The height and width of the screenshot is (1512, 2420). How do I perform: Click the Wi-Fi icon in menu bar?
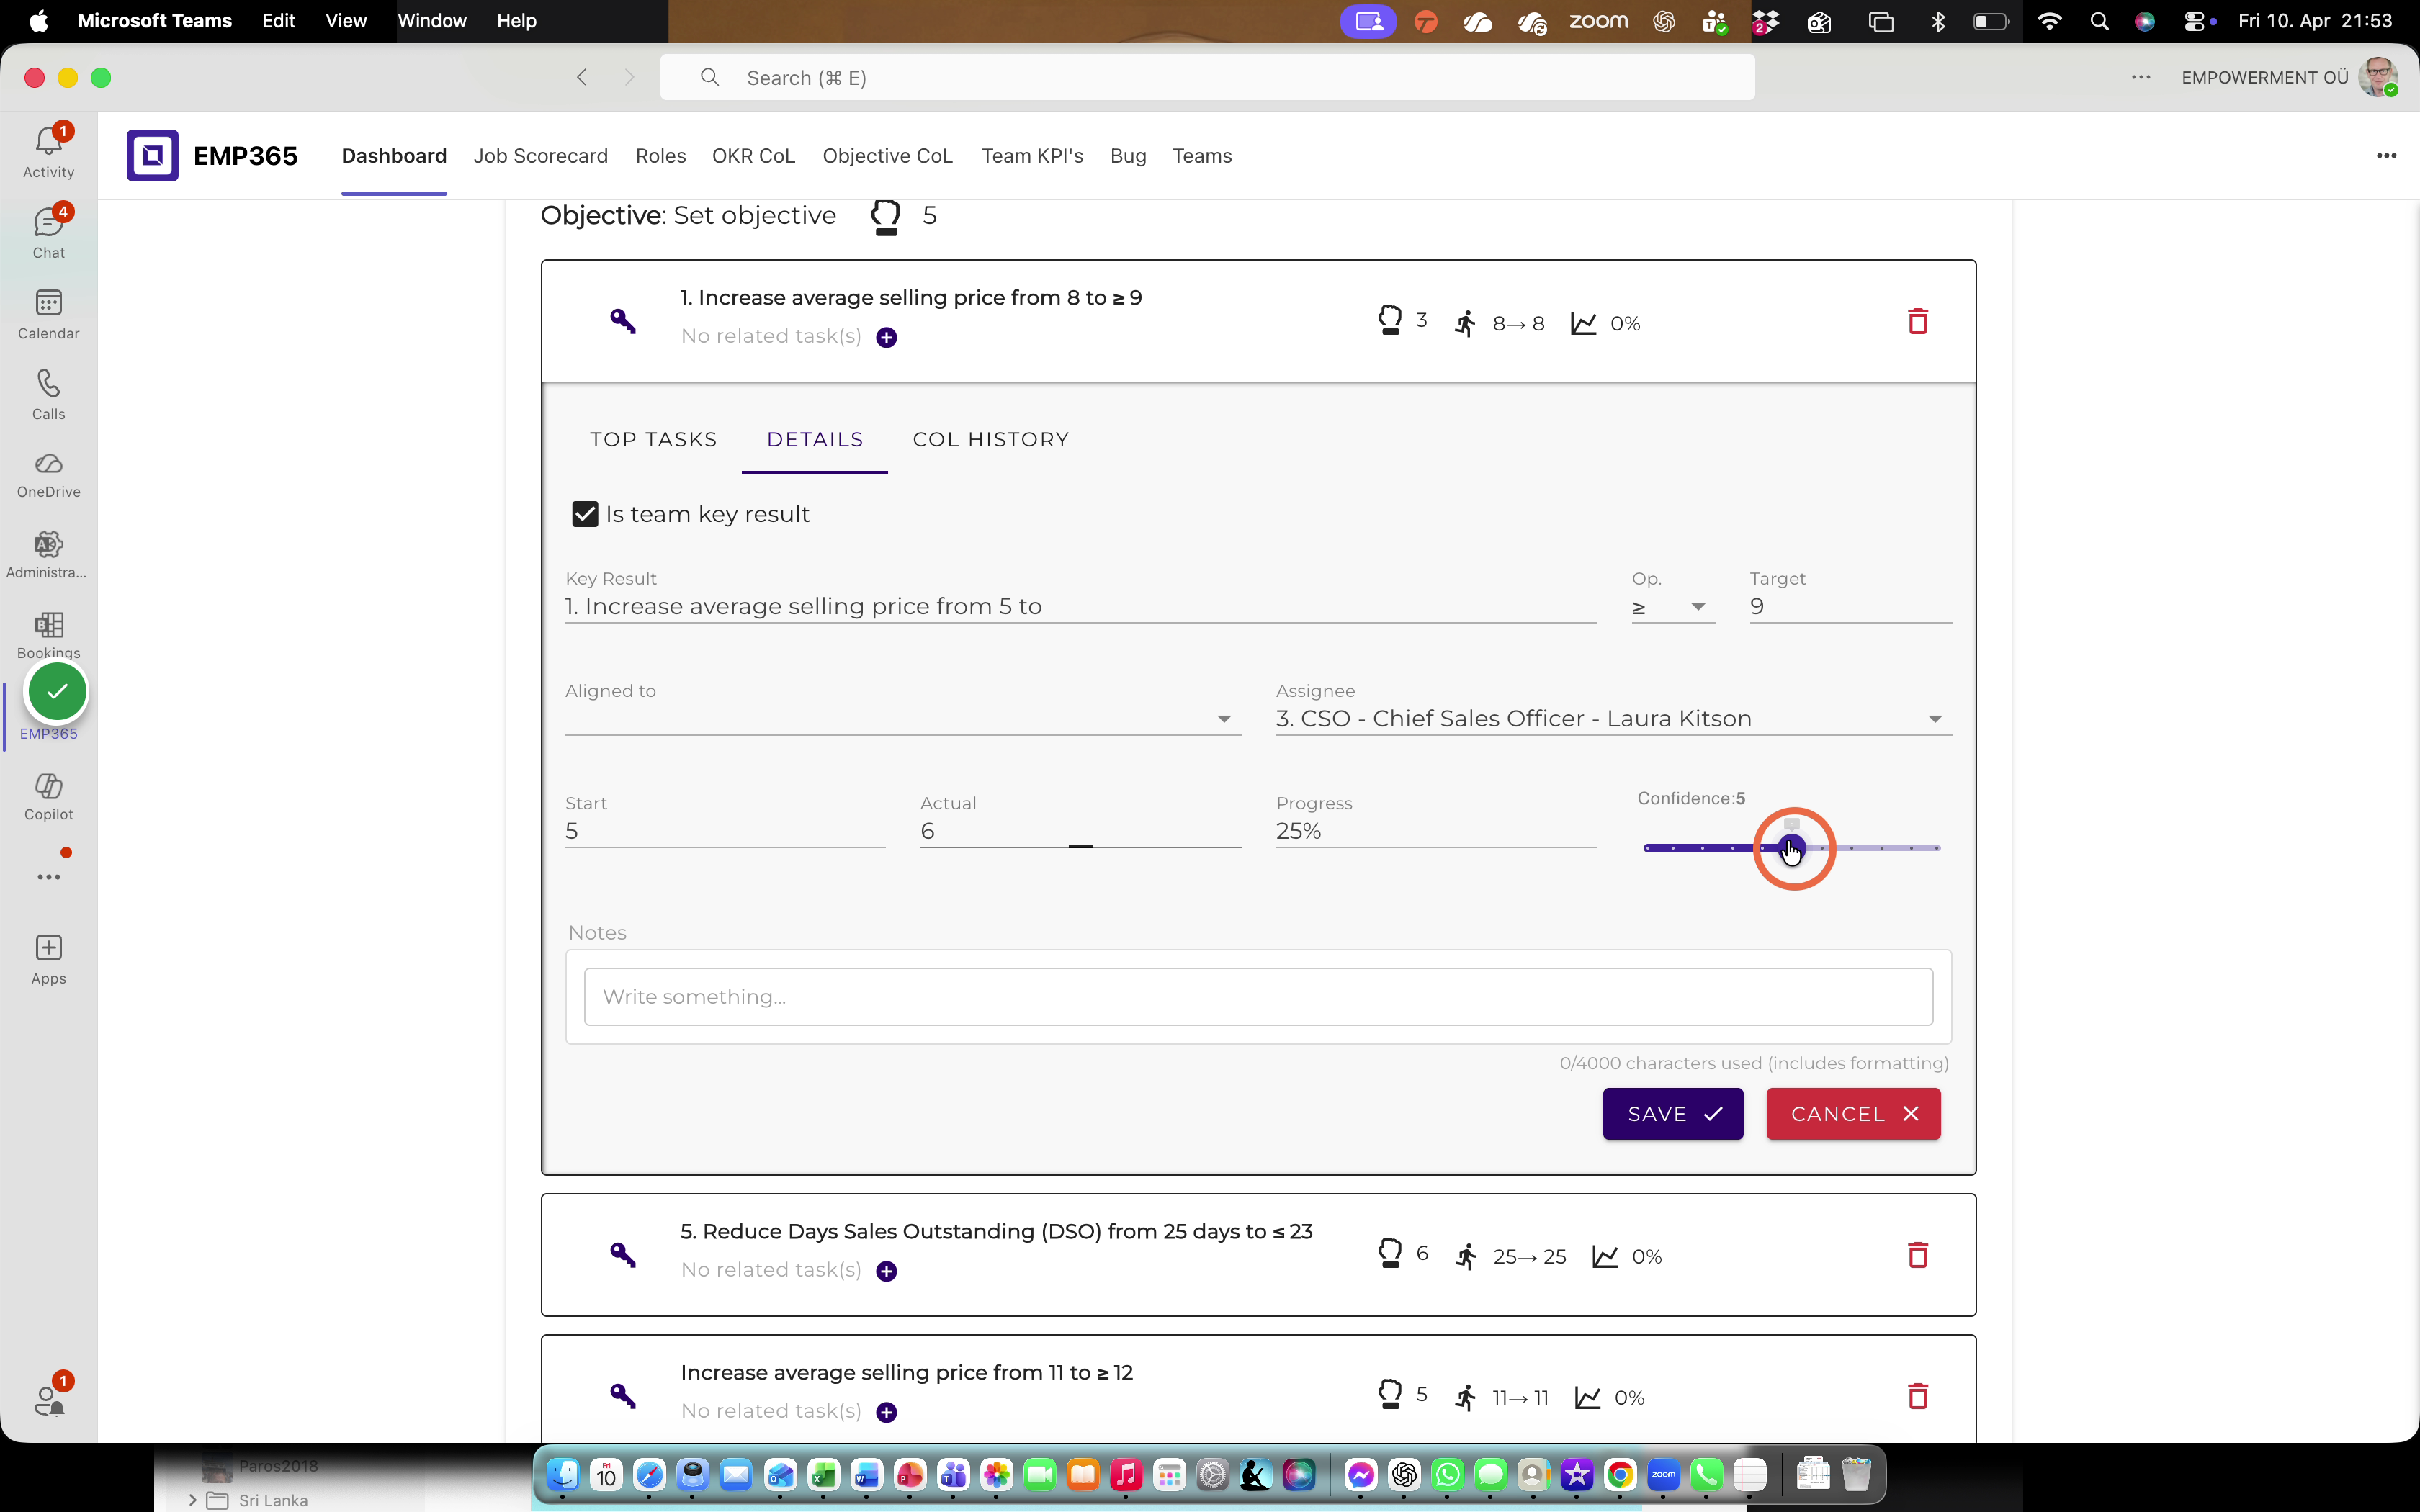(2049, 21)
